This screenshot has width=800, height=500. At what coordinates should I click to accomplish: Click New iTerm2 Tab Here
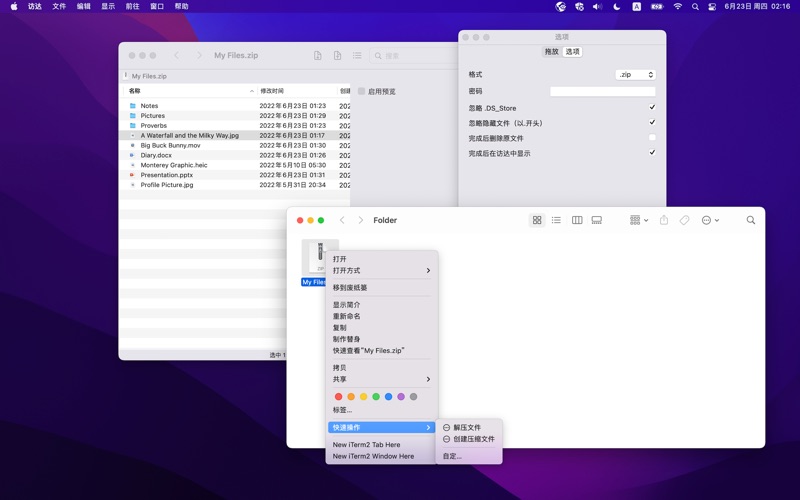pyautogui.click(x=382, y=445)
